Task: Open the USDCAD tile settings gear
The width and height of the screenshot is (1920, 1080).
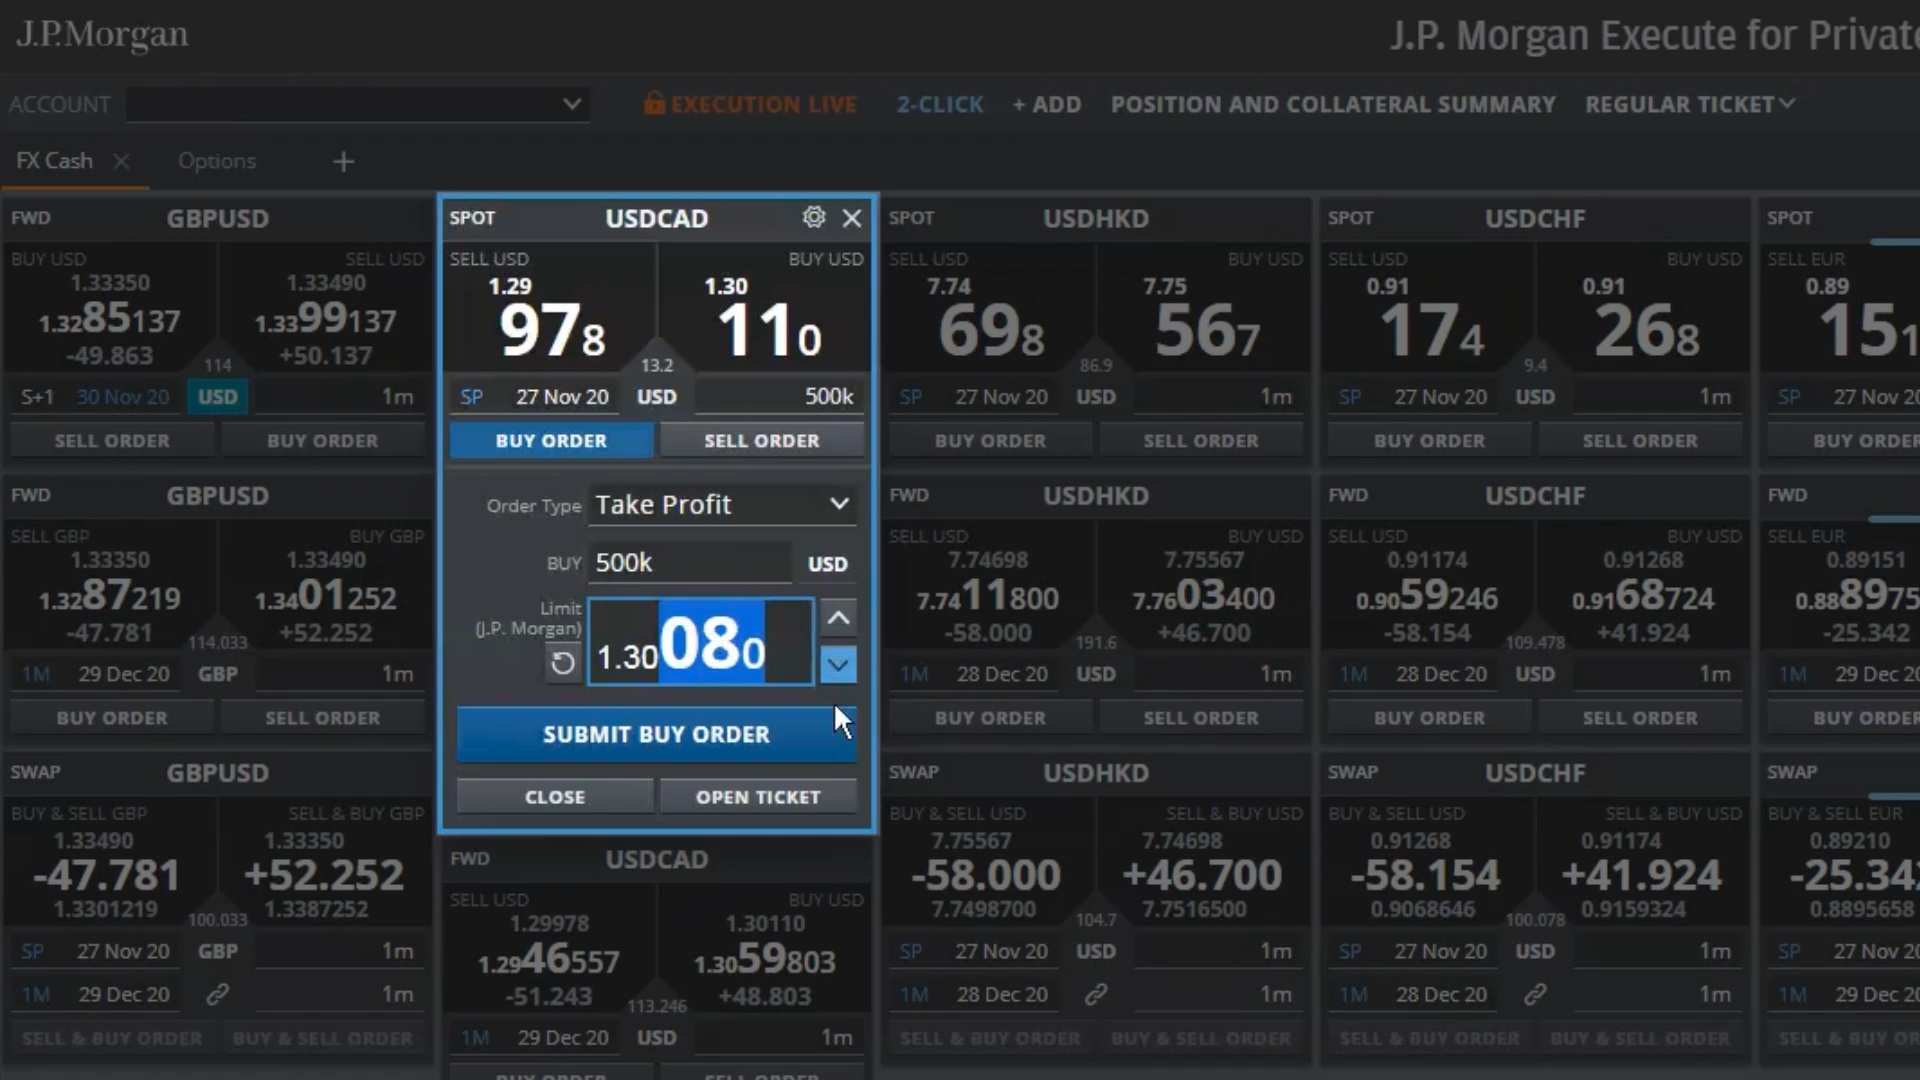Action: pyautogui.click(x=814, y=217)
